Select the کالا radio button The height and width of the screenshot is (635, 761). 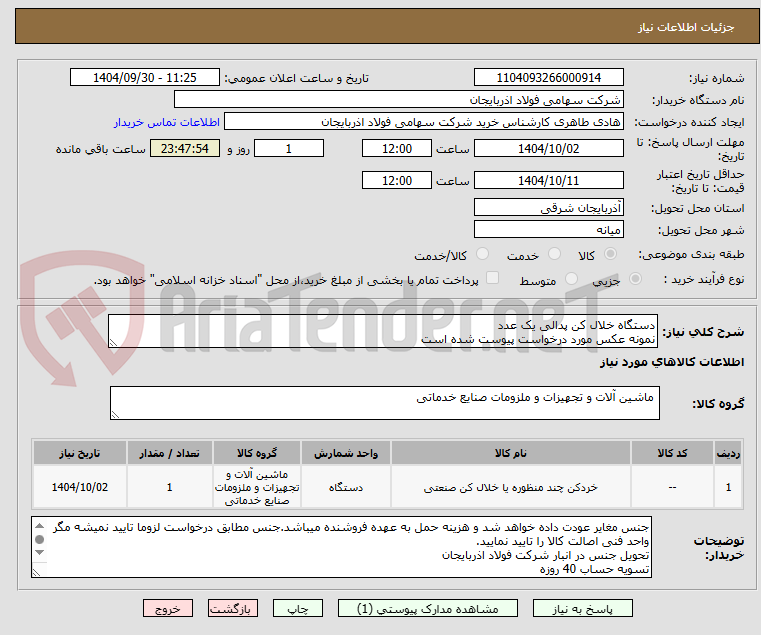(x=611, y=254)
